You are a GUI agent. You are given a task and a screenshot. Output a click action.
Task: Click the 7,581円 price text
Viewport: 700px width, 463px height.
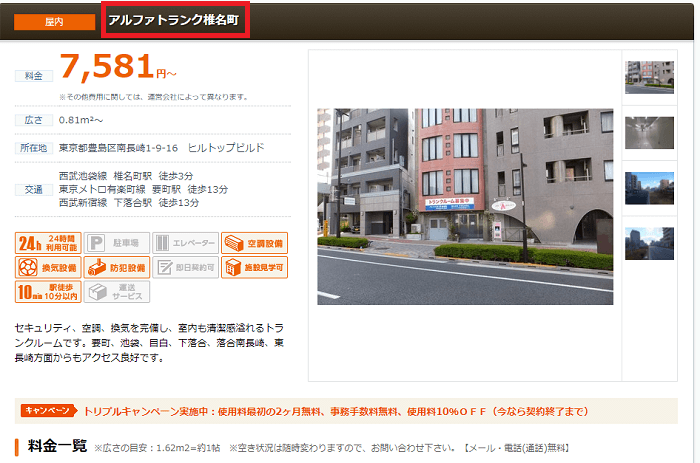click(x=118, y=67)
